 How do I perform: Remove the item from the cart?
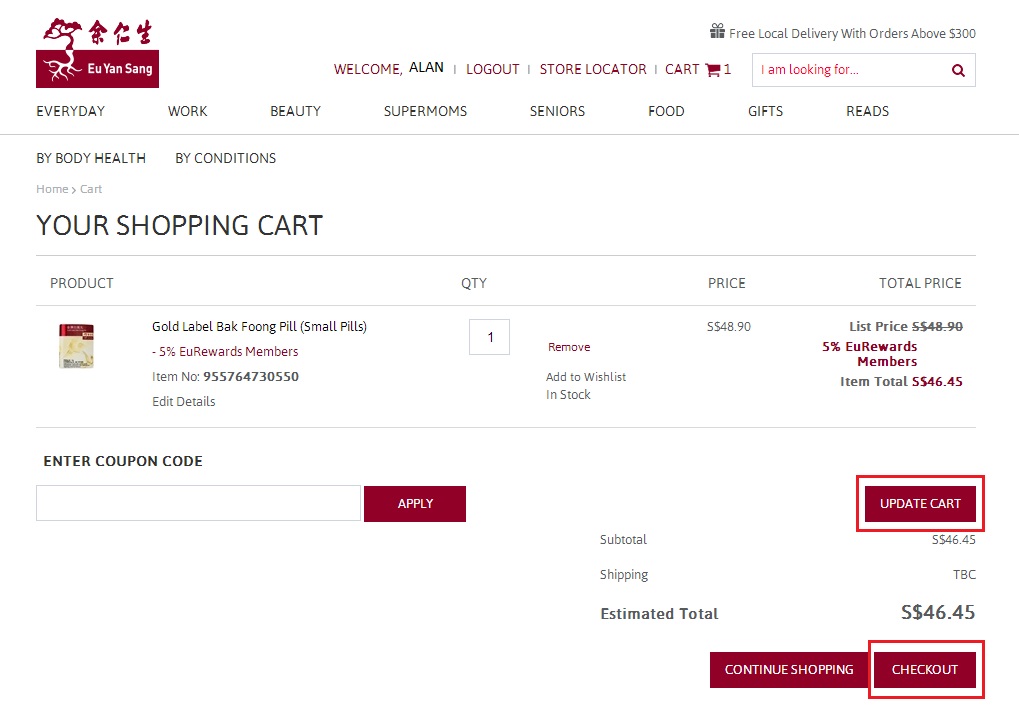(x=569, y=347)
